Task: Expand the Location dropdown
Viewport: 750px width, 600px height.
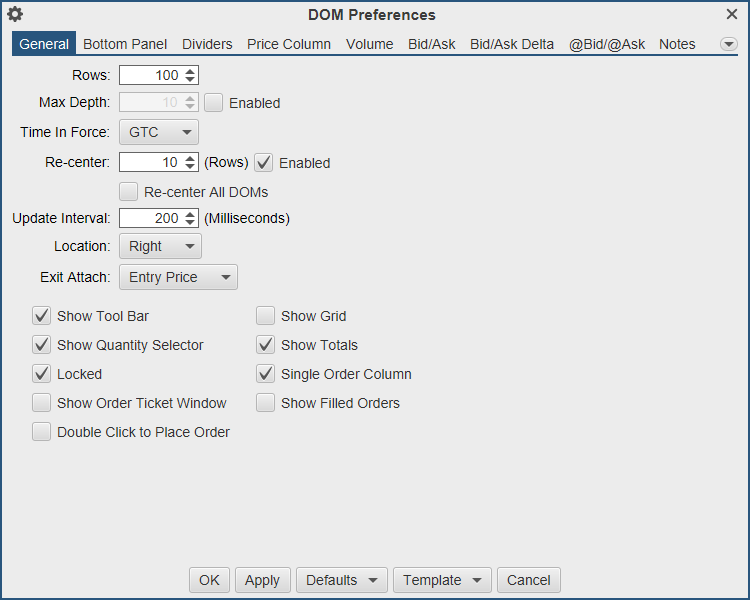Action: point(160,246)
